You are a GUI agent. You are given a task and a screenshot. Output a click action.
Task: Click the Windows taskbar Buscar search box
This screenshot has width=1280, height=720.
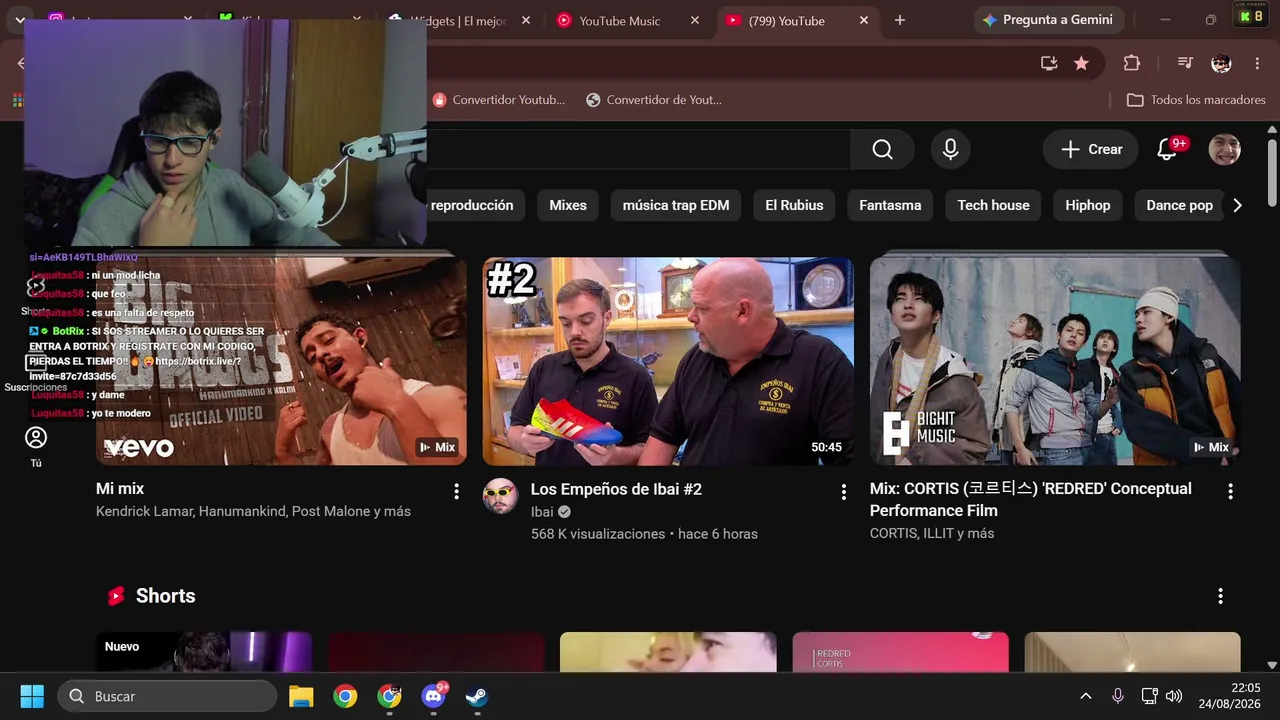167,696
